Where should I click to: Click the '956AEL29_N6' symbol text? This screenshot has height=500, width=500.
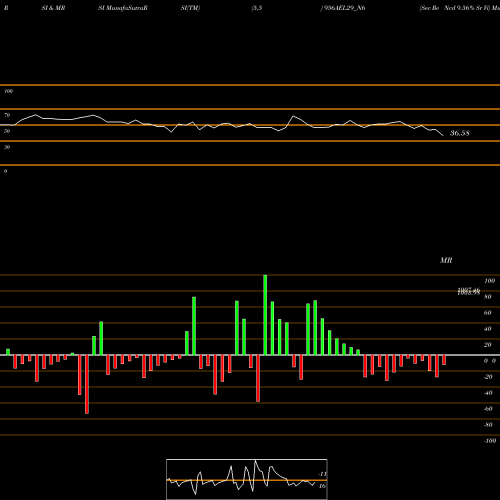point(344,8)
